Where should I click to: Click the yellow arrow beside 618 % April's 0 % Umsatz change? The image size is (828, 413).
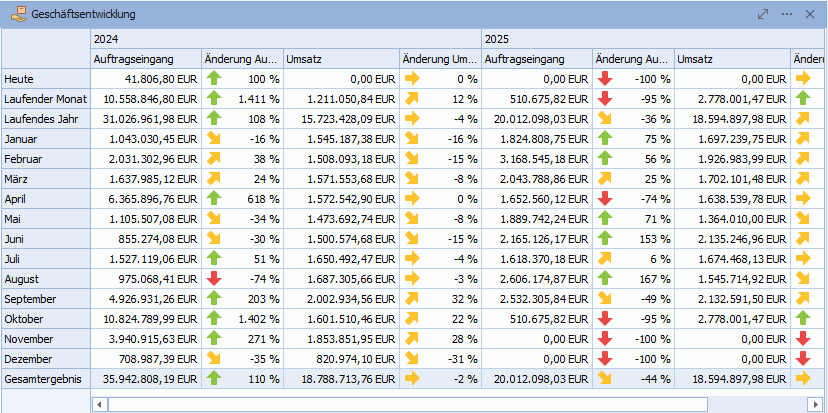click(411, 198)
